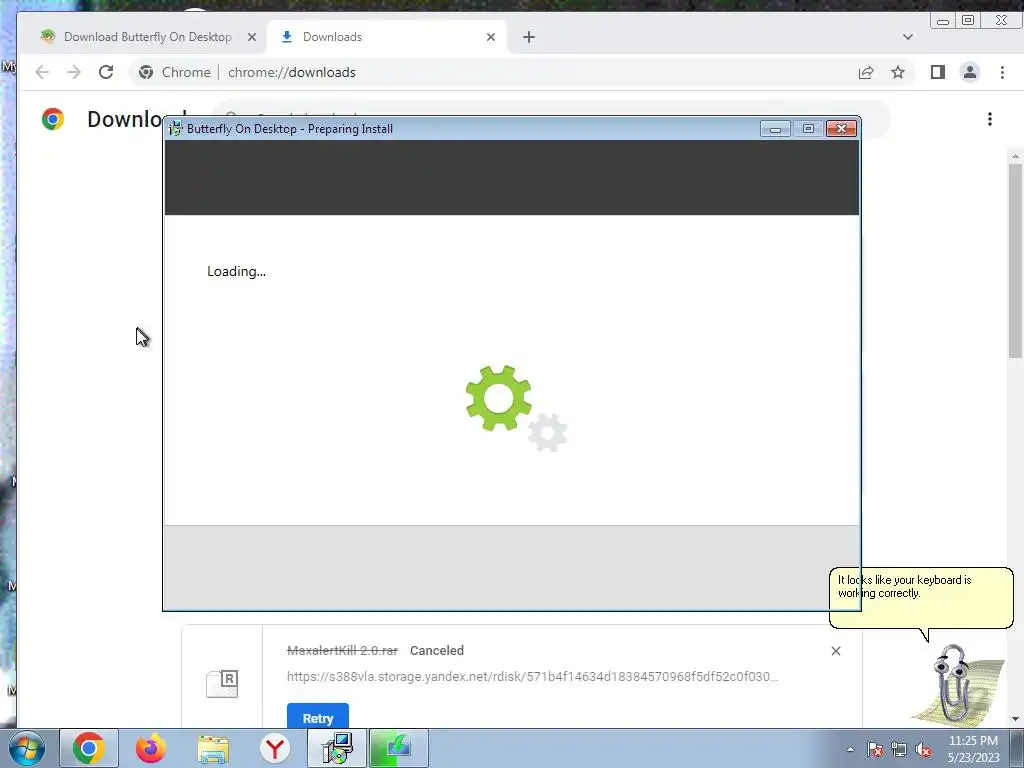1024x768 pixels.
Task: Bookmark this page with star icon
Action: pyautogui.click(x=898, y=72)
